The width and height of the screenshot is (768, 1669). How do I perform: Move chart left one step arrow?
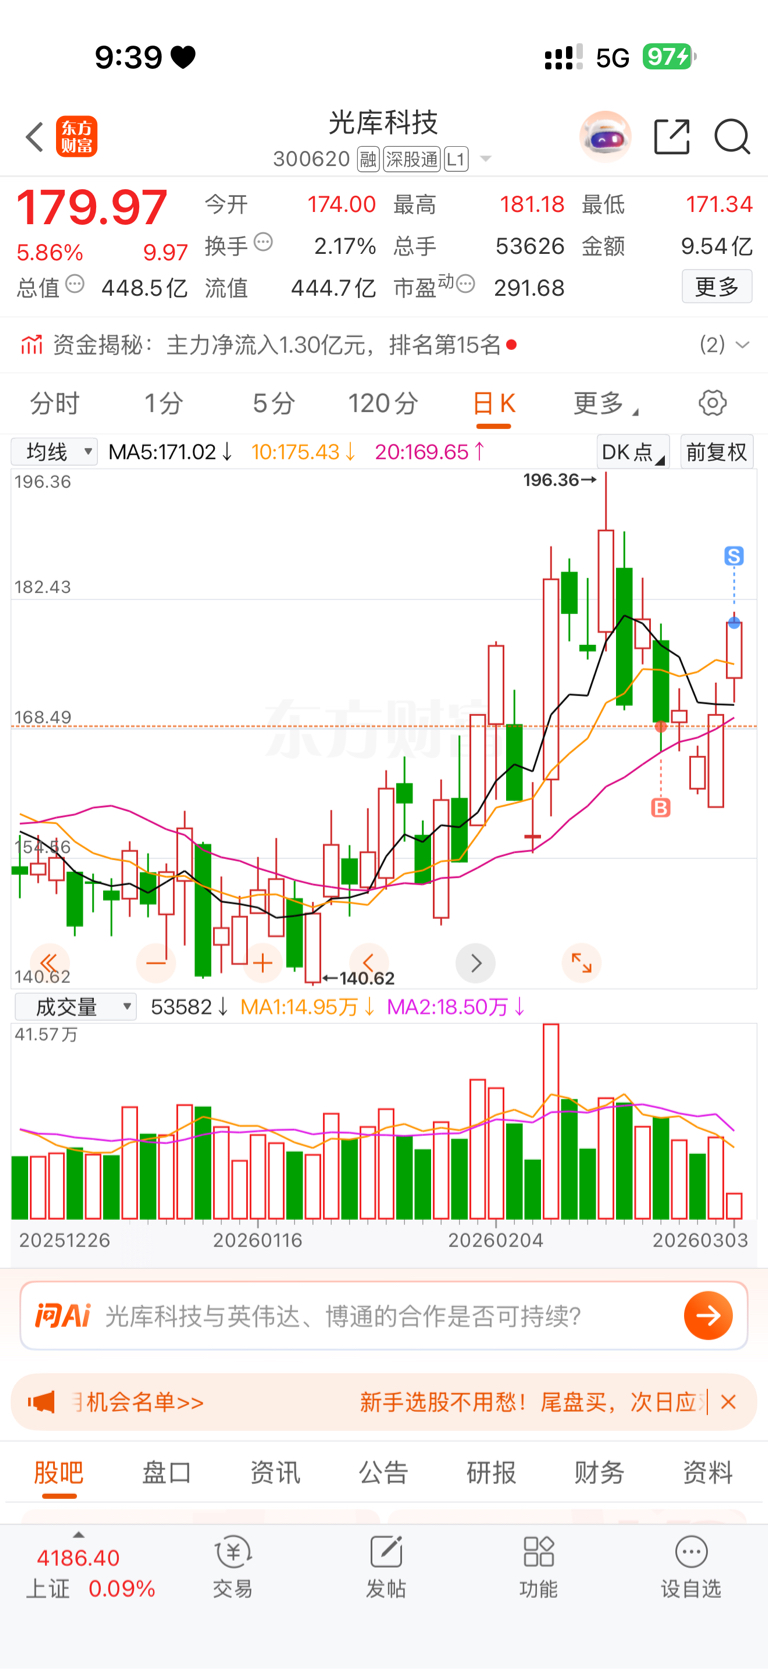coord(368,963)
